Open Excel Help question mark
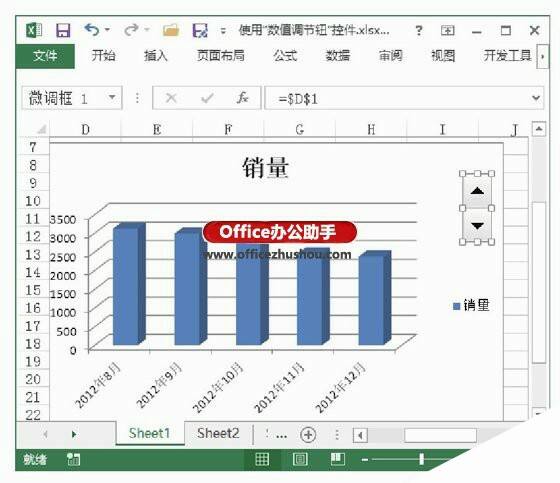 419,30
